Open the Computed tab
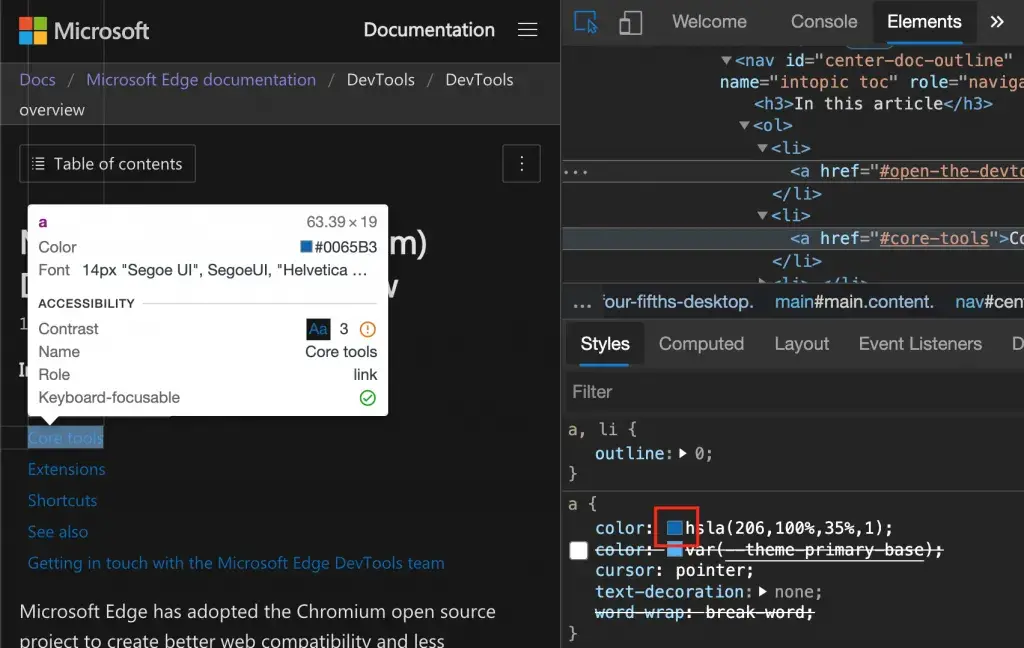 click(x=701, y=344)
